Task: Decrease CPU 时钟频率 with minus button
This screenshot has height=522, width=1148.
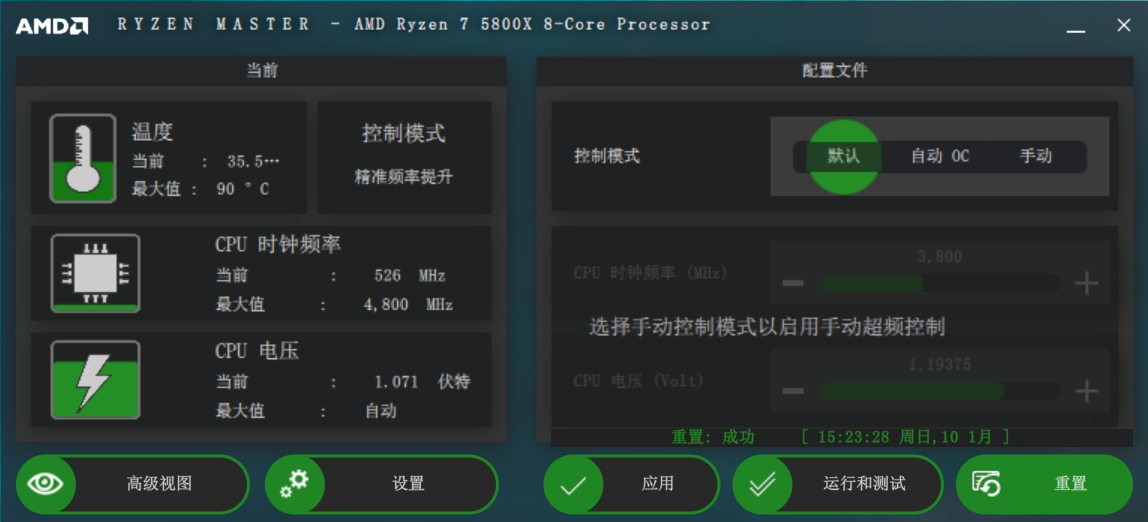Action: click(793, 283)
